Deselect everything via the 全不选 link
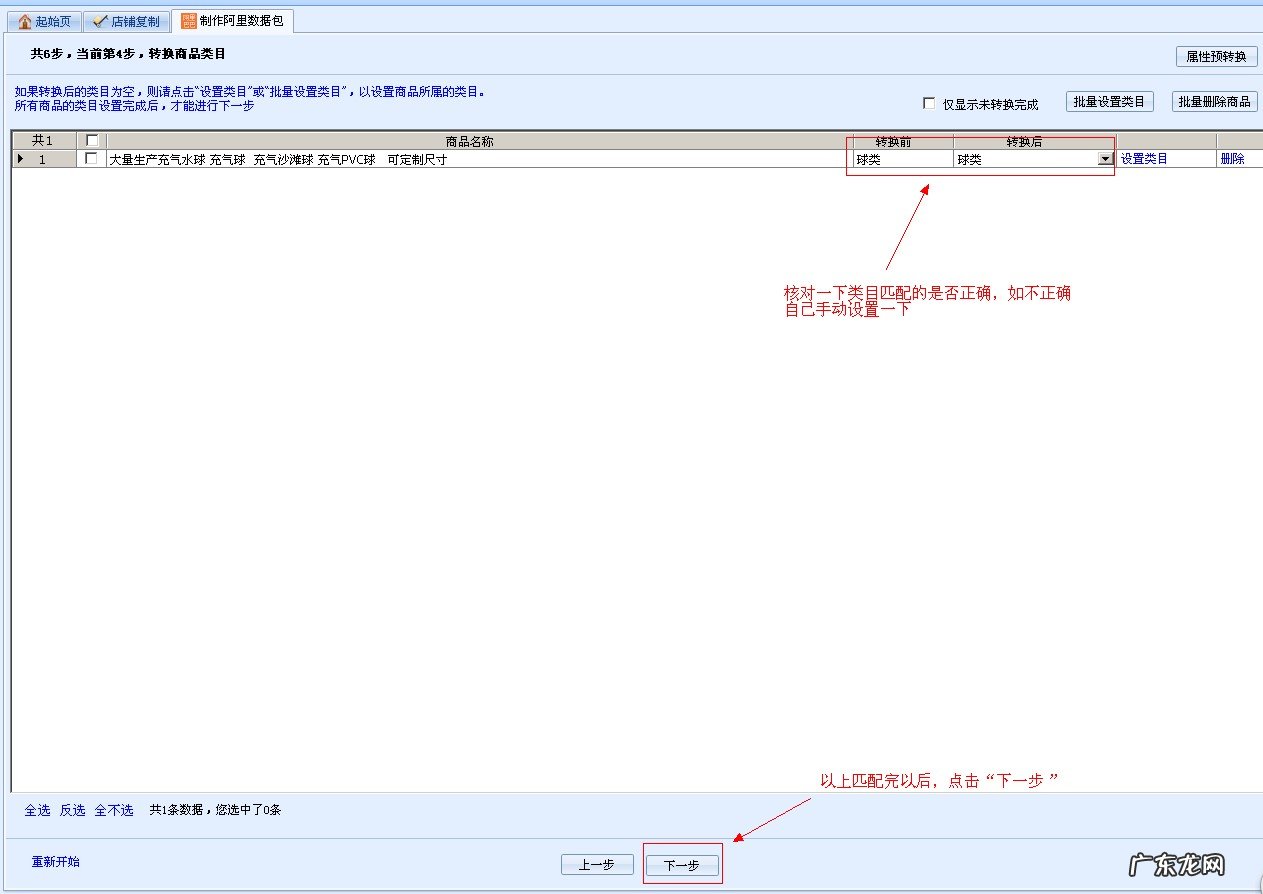Image resolution: width=1263 pixels, height=894 pixels. pyautogui.click(x=114, y=810)
